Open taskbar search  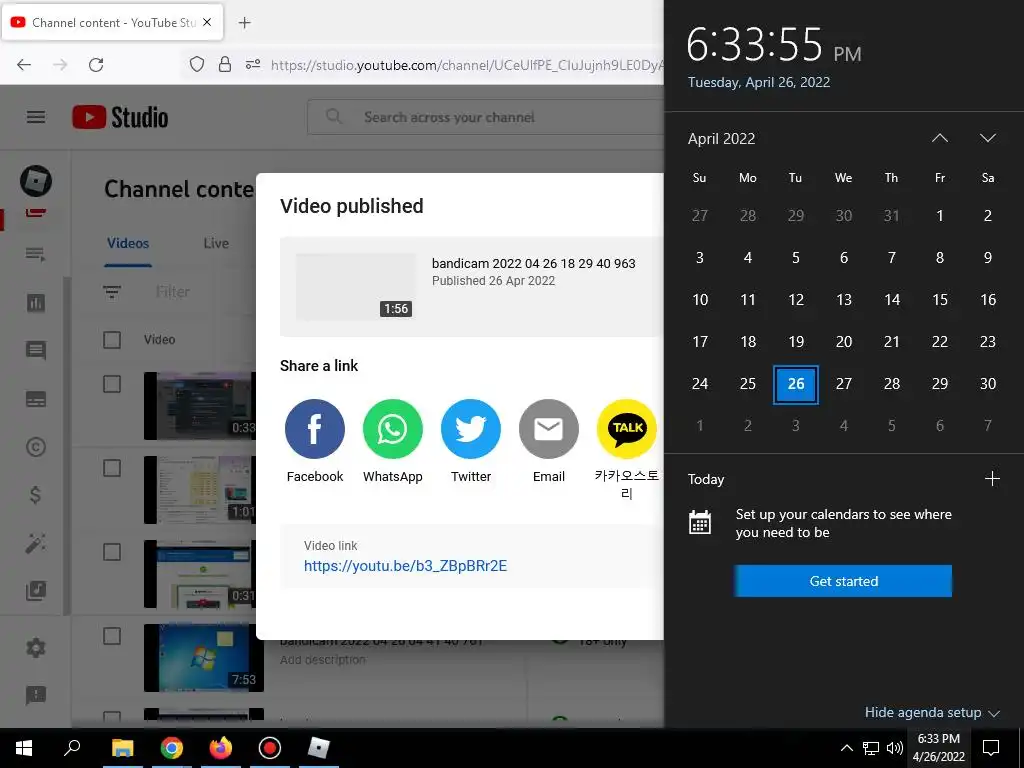pos(72,748)
